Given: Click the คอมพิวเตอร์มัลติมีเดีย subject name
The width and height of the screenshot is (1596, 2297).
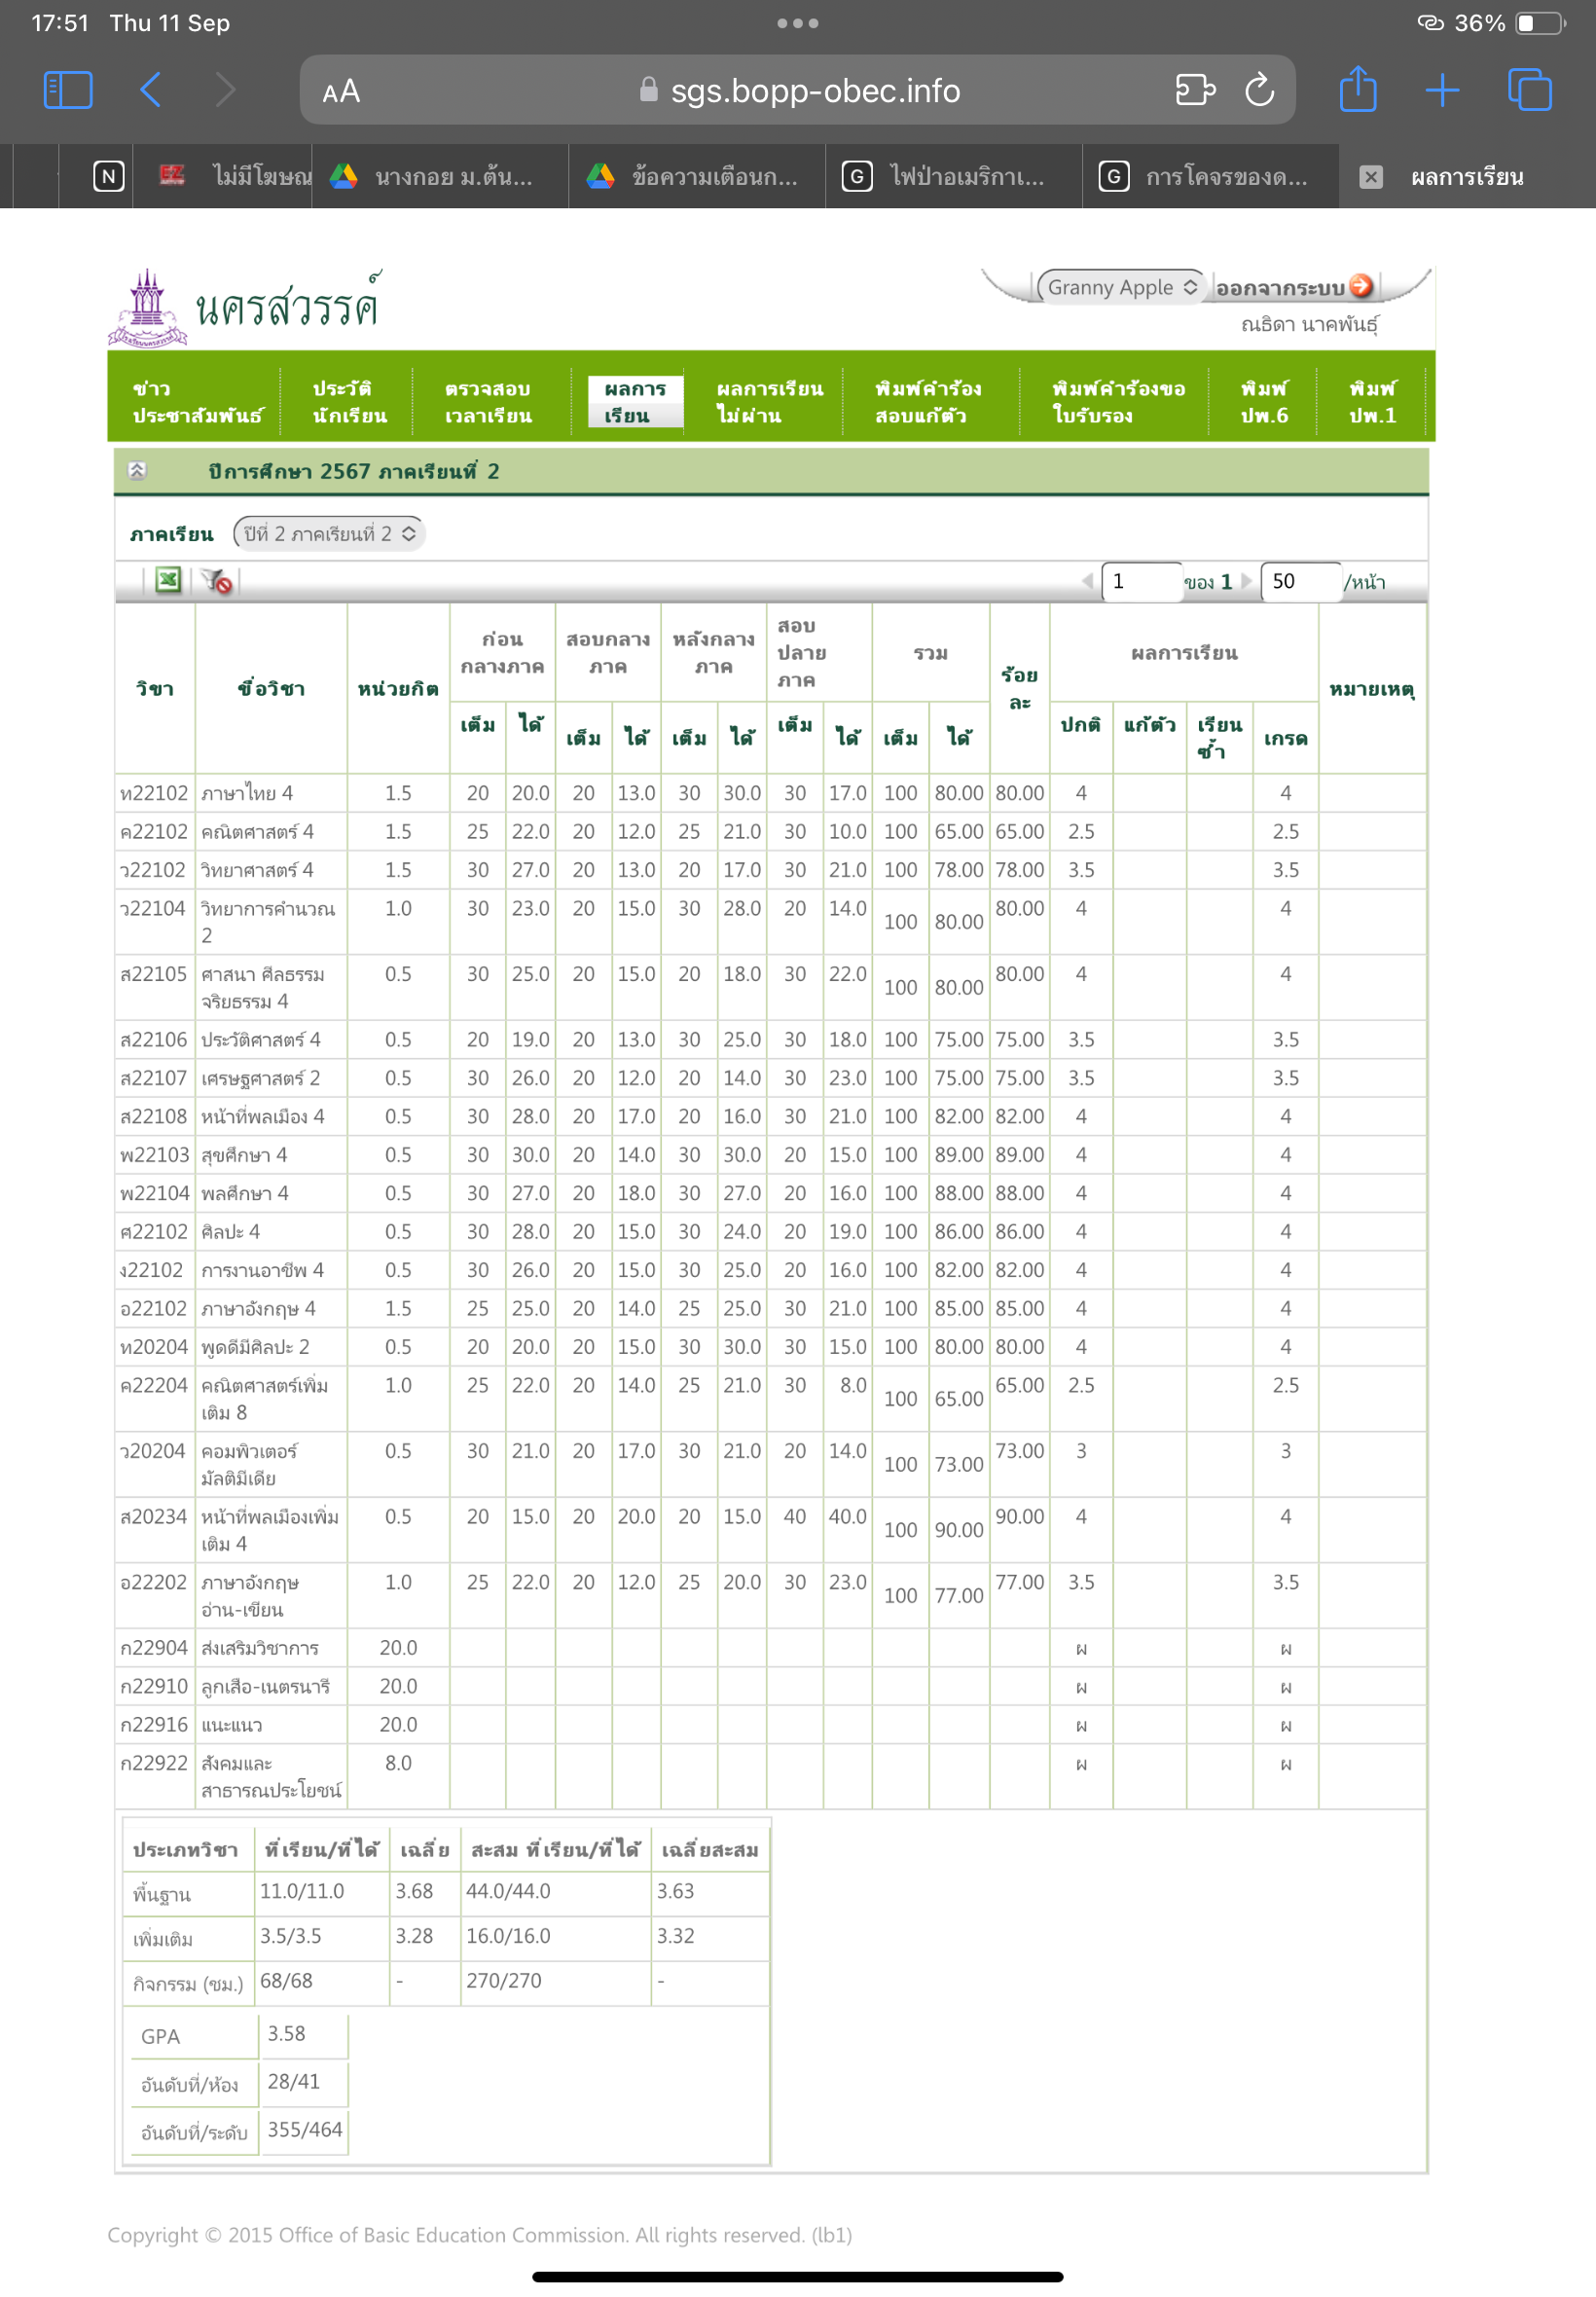Looking at the screenshot, I should [x=249, y=1464].
